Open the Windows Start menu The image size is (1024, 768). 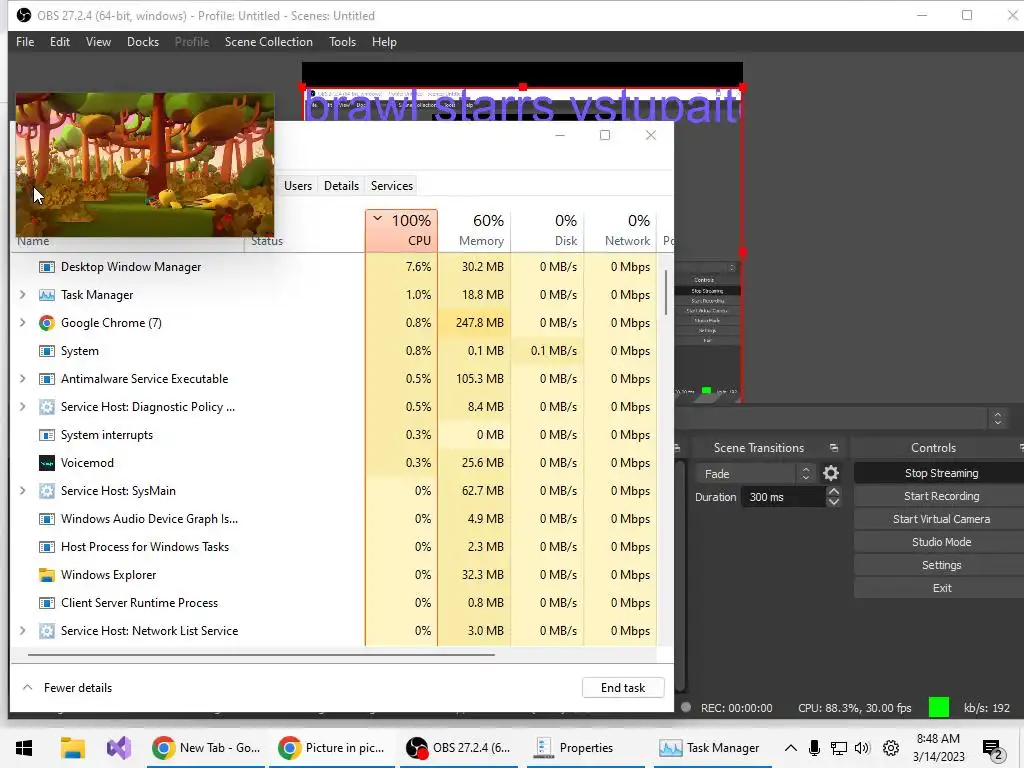(x=24, y=748)
